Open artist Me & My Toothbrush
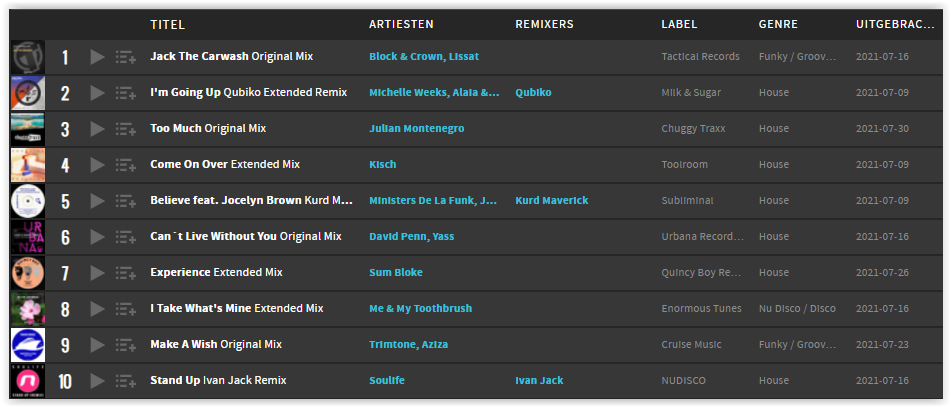Viewport: 951px width, 407px height. 420,309
